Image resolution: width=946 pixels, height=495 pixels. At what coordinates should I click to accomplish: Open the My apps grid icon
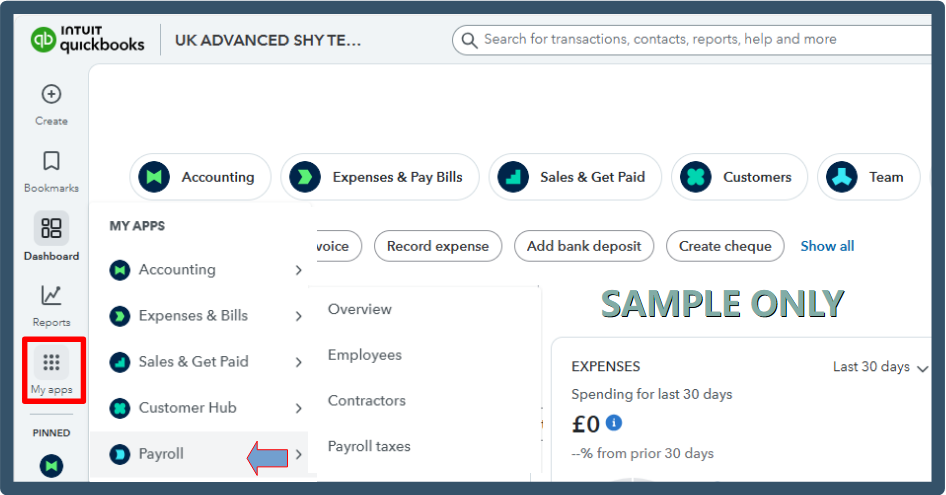coord(51,362)
